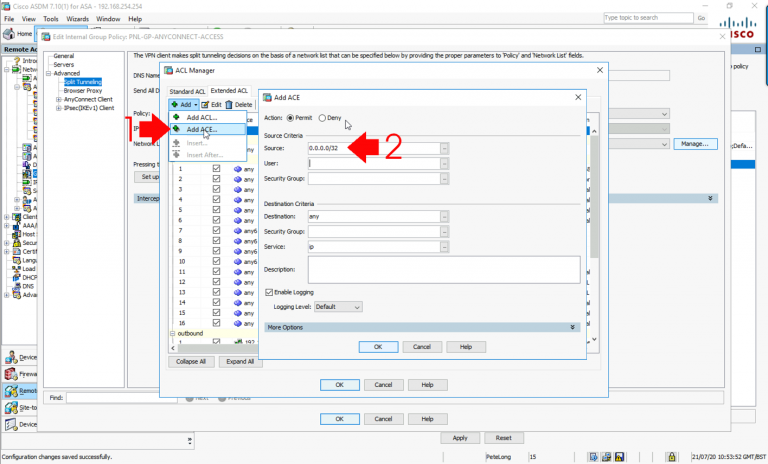Toggle enabled checkbox for ACL row 10
Screen dimensions: 768x464
click(216, 261)
